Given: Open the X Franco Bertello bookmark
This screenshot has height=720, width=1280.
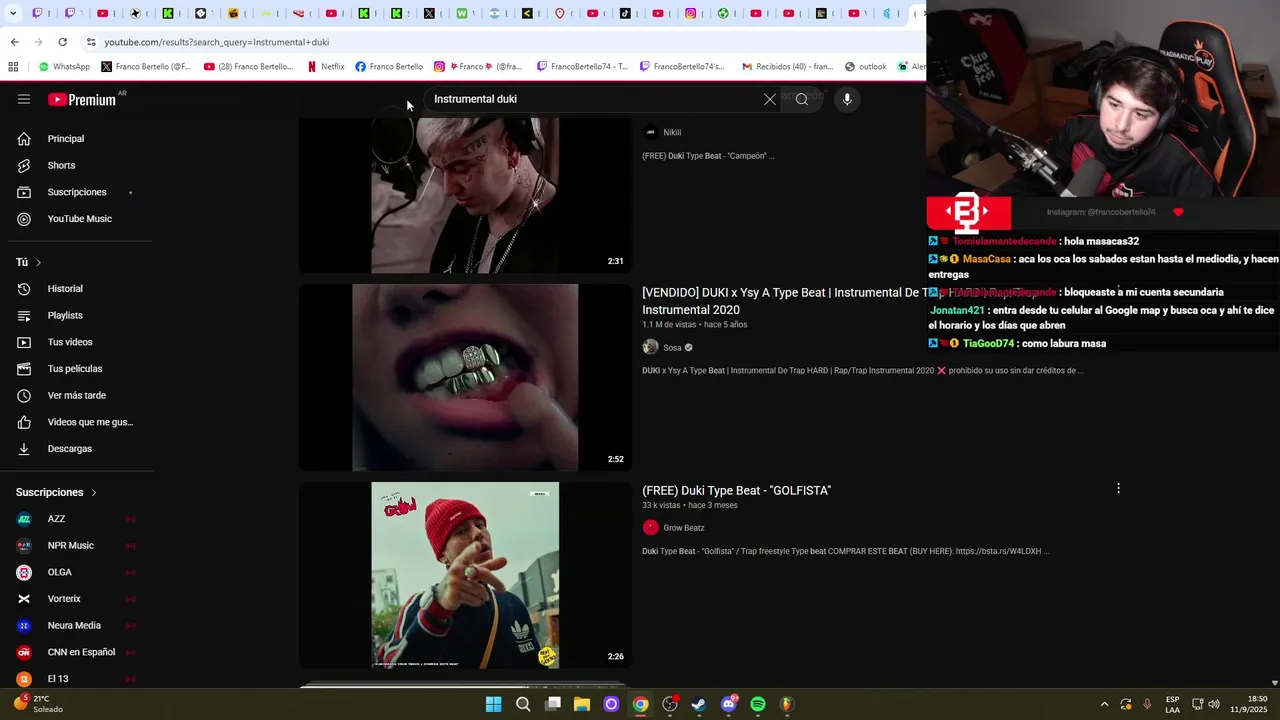Looking at the screenshot, I should click(146, 67).
